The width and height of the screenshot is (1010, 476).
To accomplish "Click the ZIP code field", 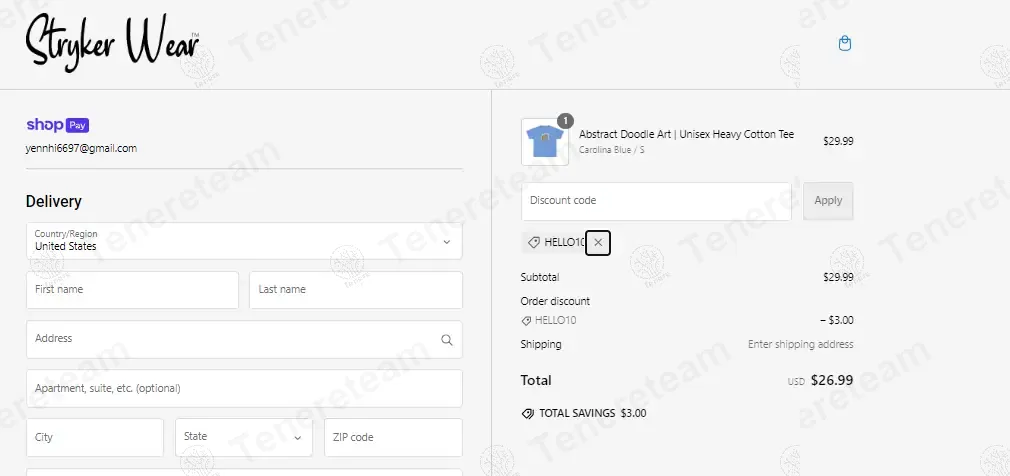I will (x=393, y=437).
